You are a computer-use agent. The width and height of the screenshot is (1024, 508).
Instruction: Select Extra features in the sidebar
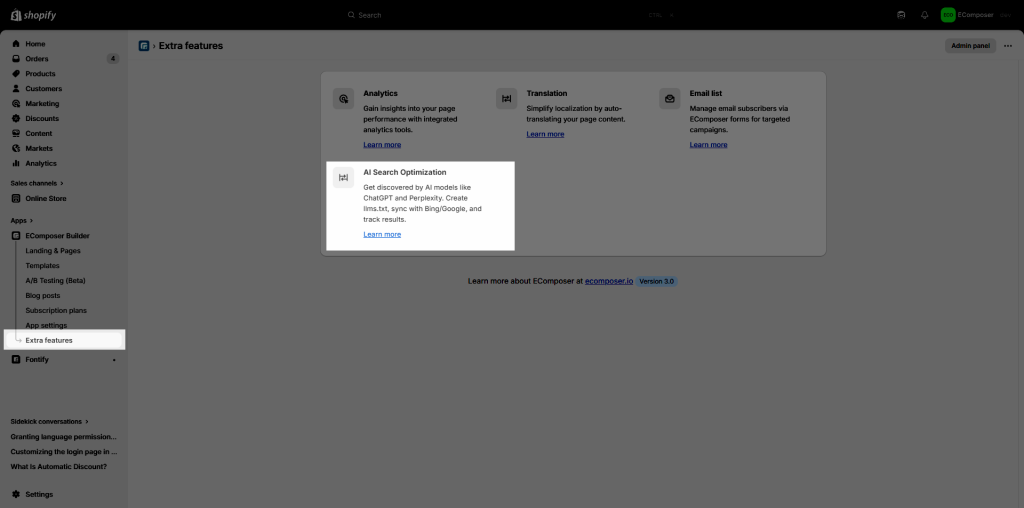click(49, 340)
